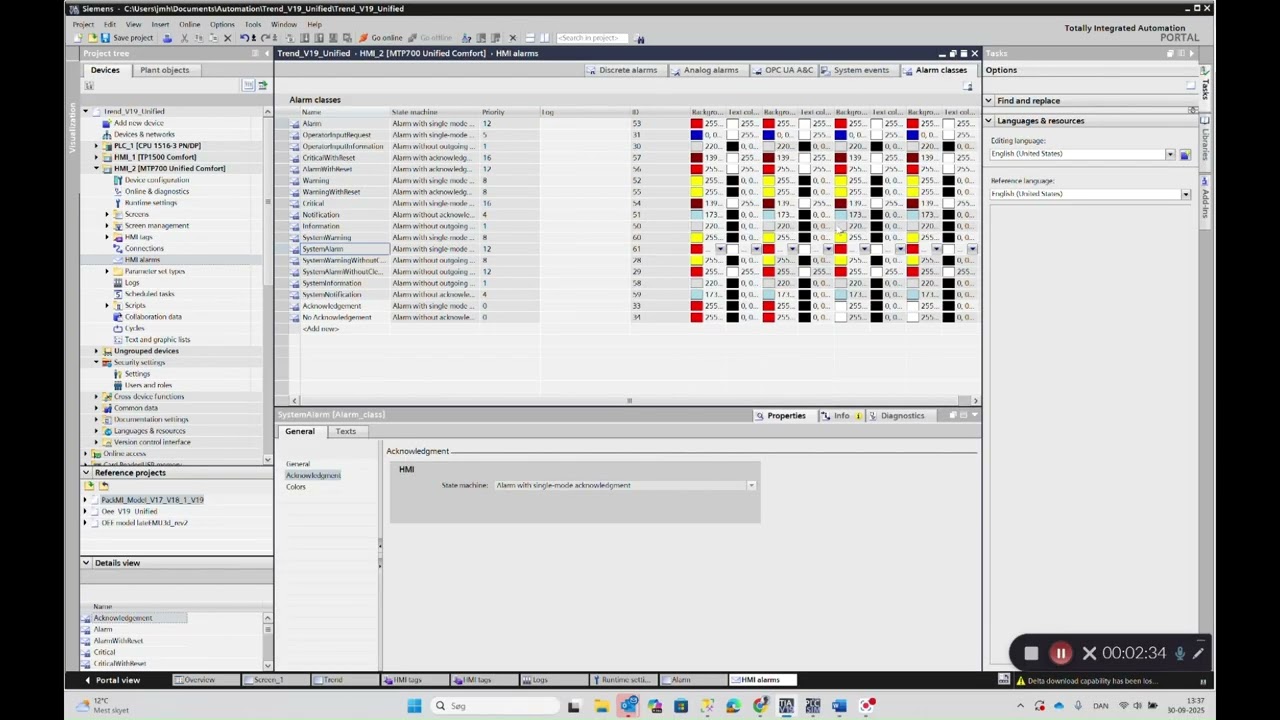
Task: Click the yellow background color swatch of the Warning row
Action: coord(696,180)
